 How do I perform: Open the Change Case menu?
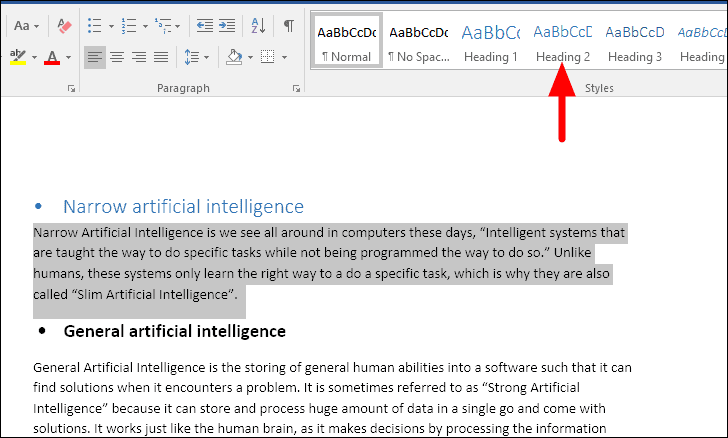click(26, 26)
